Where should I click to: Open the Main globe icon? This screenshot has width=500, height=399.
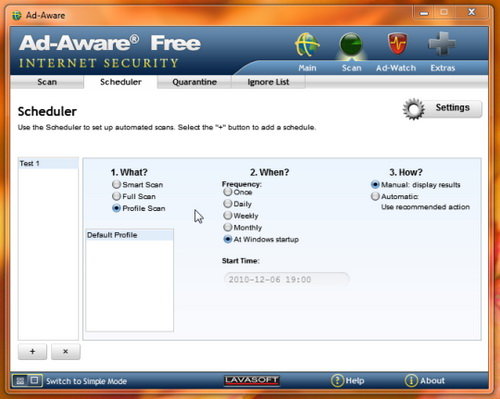pos(307,45)
